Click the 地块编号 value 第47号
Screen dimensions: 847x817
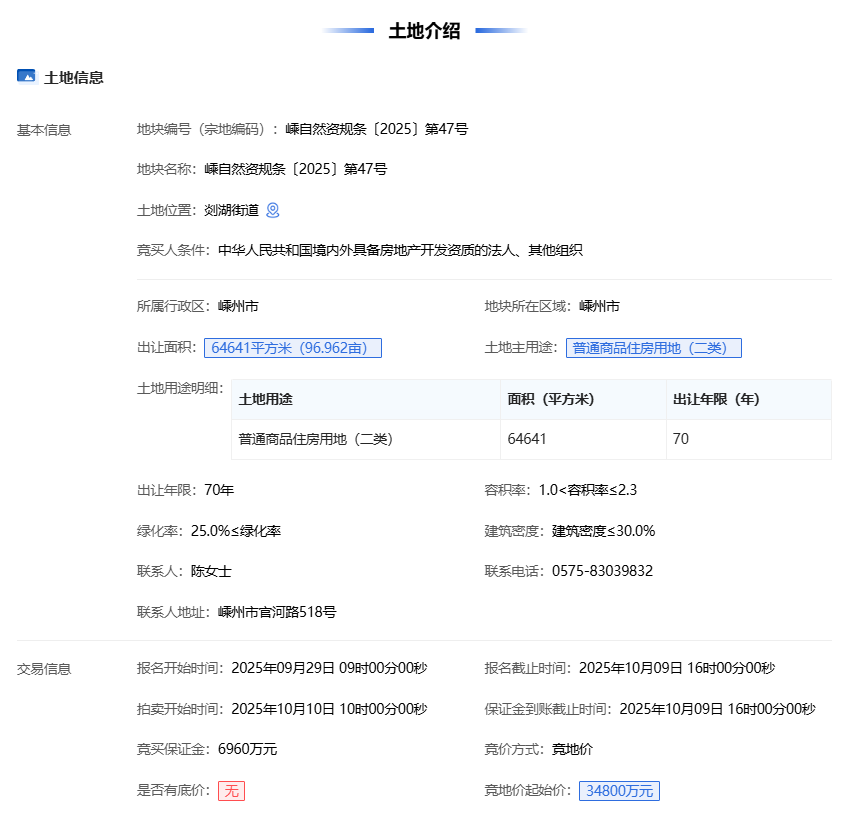click(376, 129)
